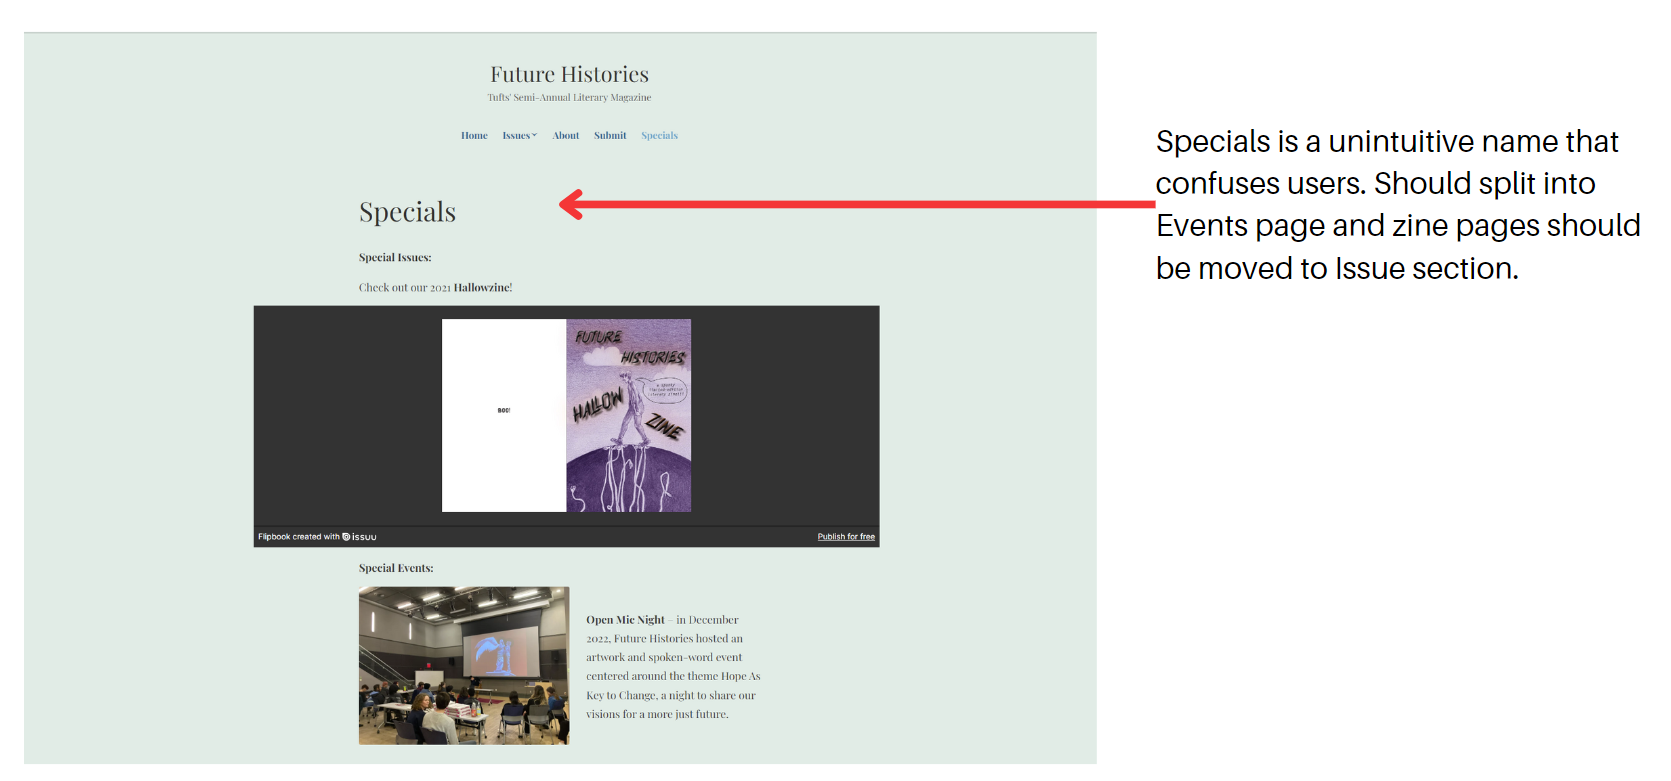Click the blank left flipbook page
The image size is (1671, 781).
504,416
